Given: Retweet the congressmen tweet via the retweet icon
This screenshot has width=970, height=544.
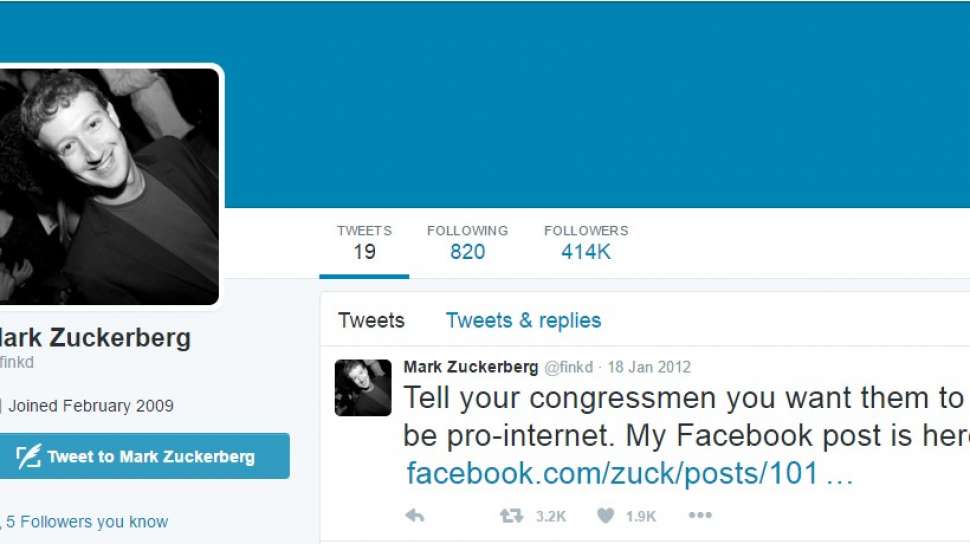Looking at the screenshot, I should tap(512, 516).
